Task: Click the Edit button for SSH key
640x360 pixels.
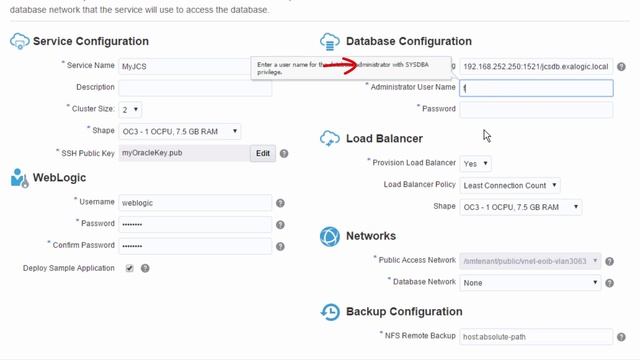Action: [263, 153]
